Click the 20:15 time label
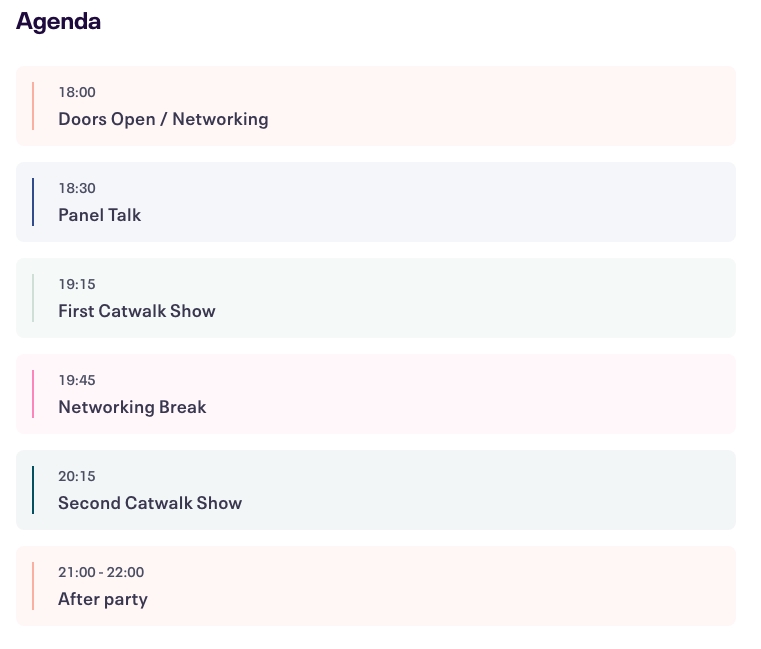This screenshot has height=649, width=761. pyautogui.click(x=77, y=476)
